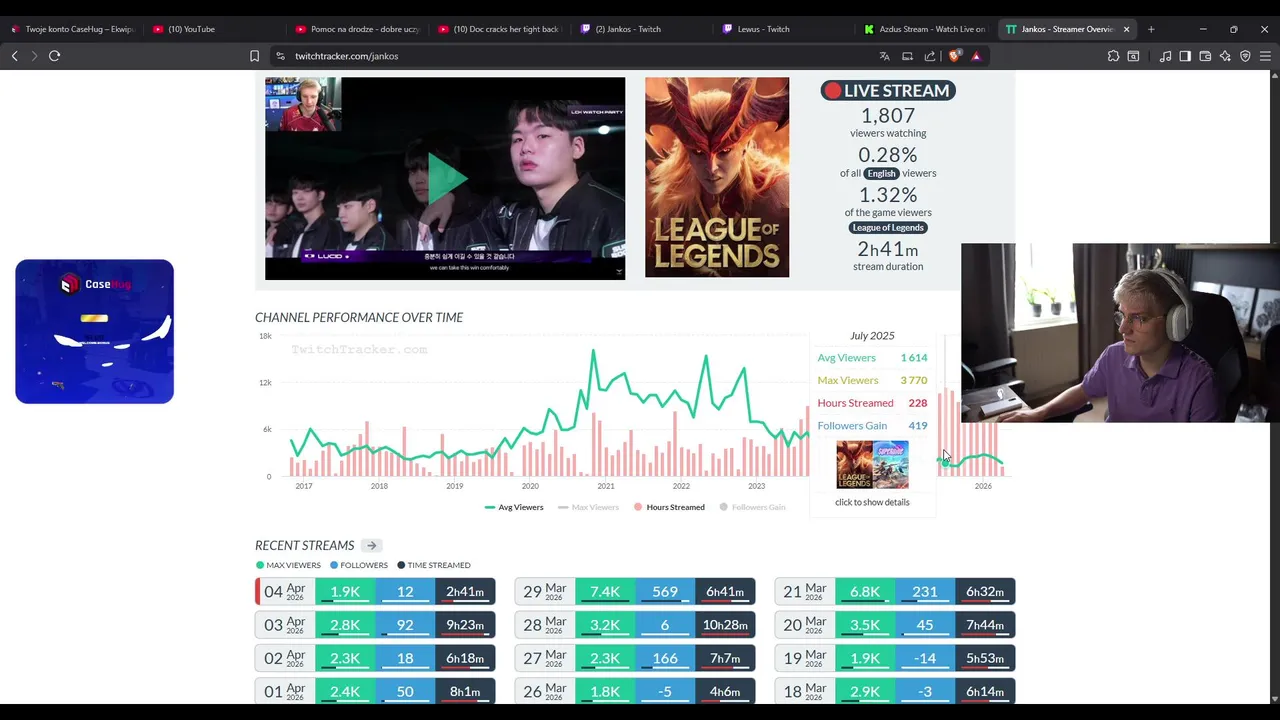The height and width of the screenshot is (720, 1280).
Task: Open the page translate icon
Action: [x=884, y=56]
